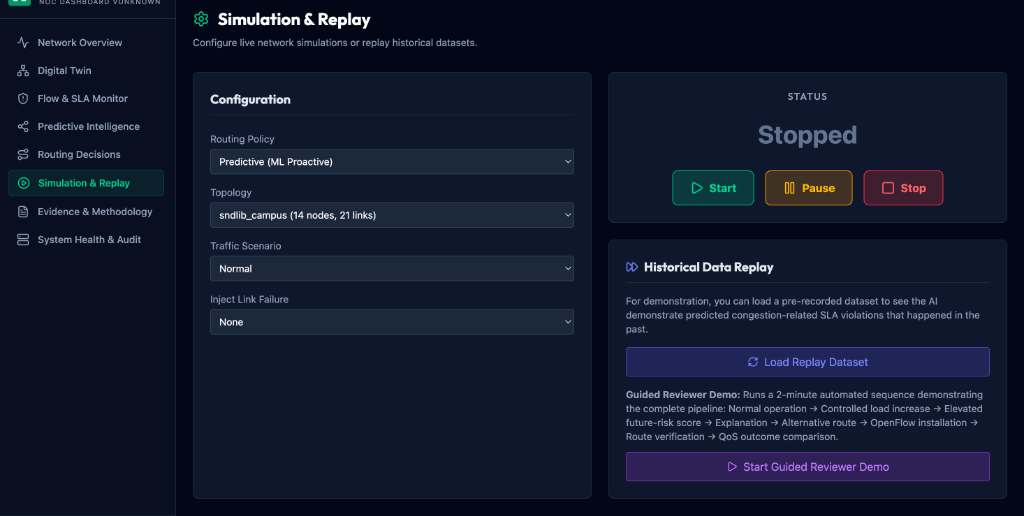Image resolution: width=1024 pixels, height=516 pixels.
Task: Click the Historical Data Replay heading
Action: point(709,267)
